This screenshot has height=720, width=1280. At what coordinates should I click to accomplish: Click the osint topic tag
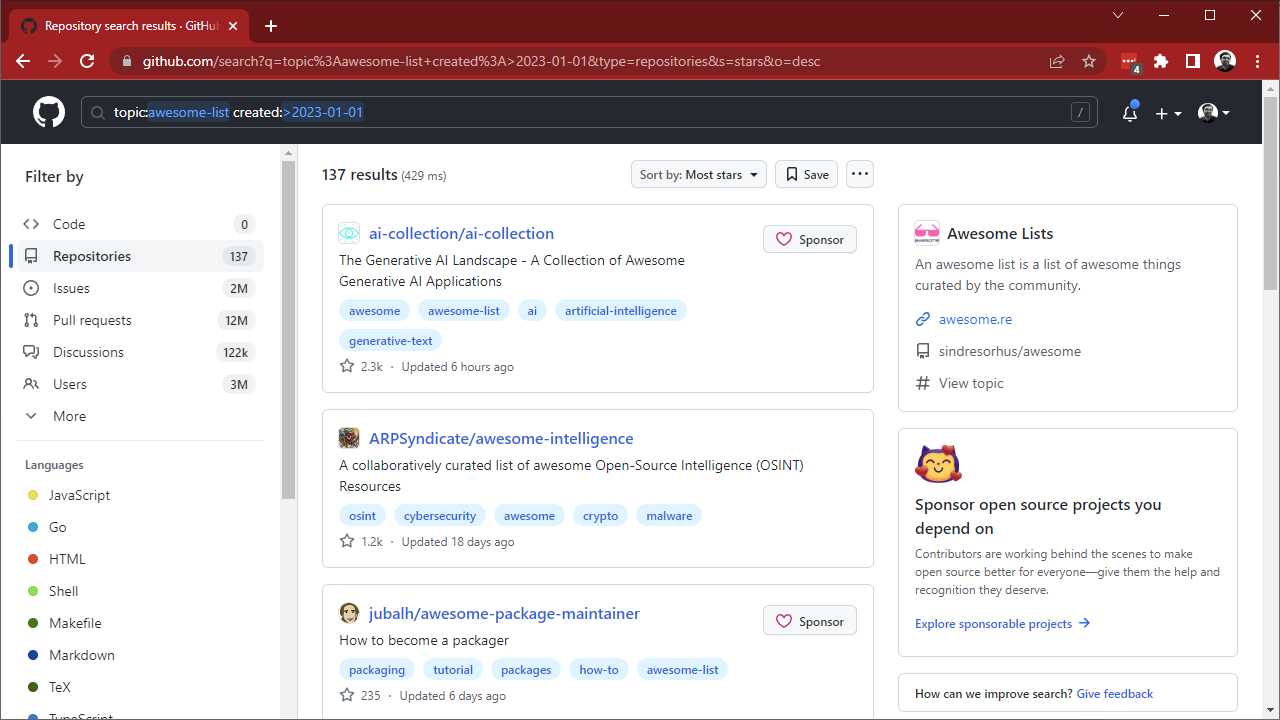[363, 516]
